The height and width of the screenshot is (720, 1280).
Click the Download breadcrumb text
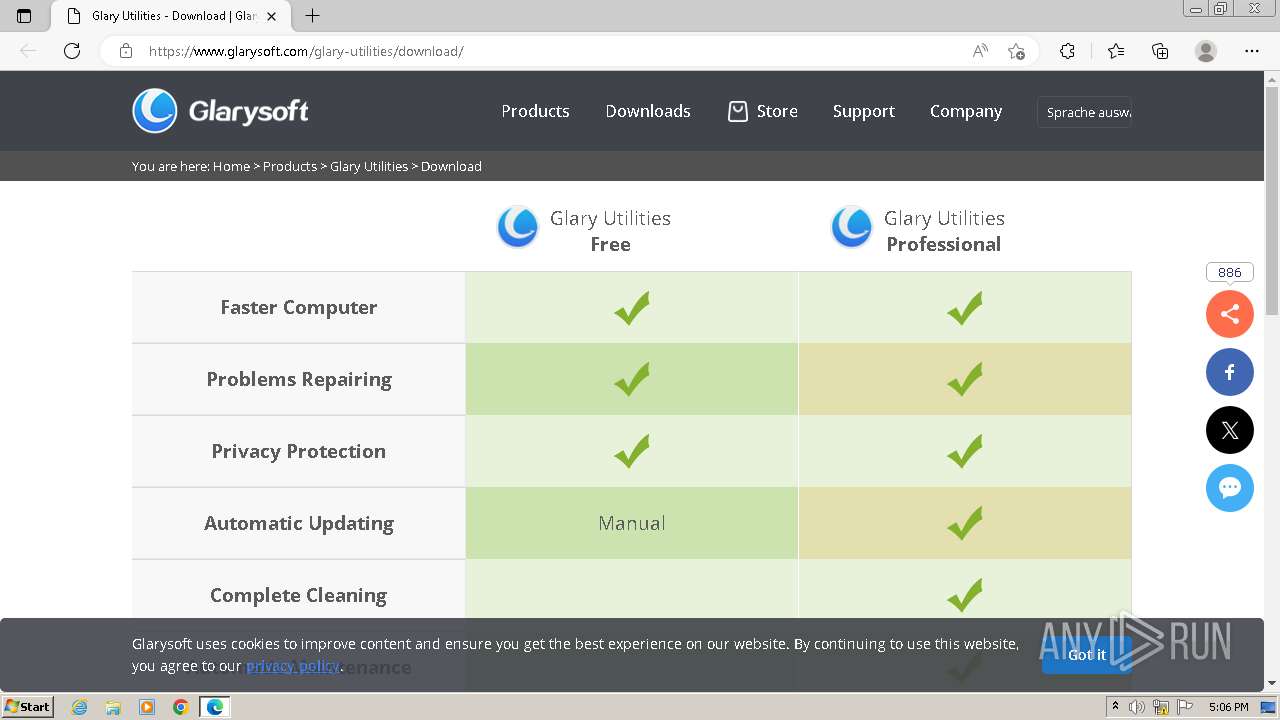pos(451,166)
